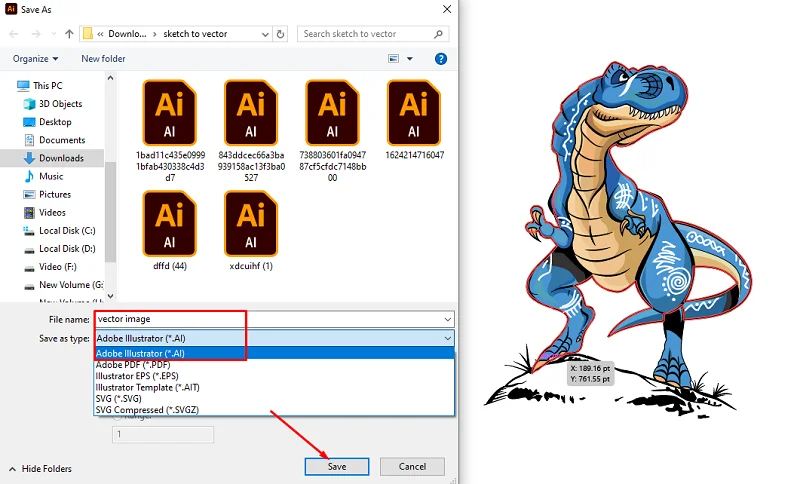Select the 738803601fa0947 AI file
Image resolution: width=800 pixels, height=484 pixels.
[x=332, y=131]
